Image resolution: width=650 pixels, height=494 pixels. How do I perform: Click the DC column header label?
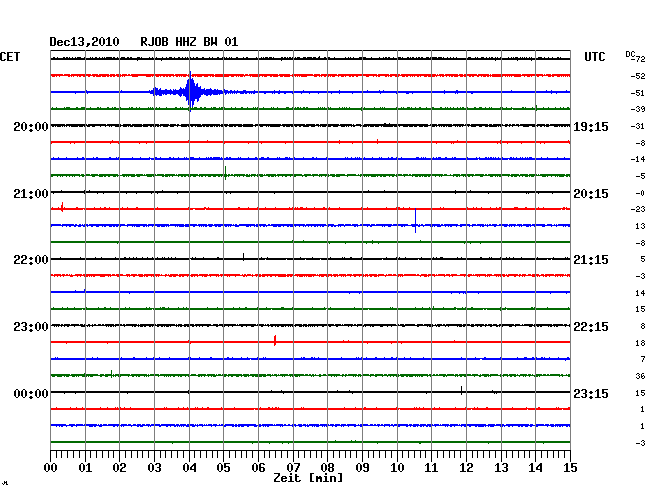coord(630,54)
